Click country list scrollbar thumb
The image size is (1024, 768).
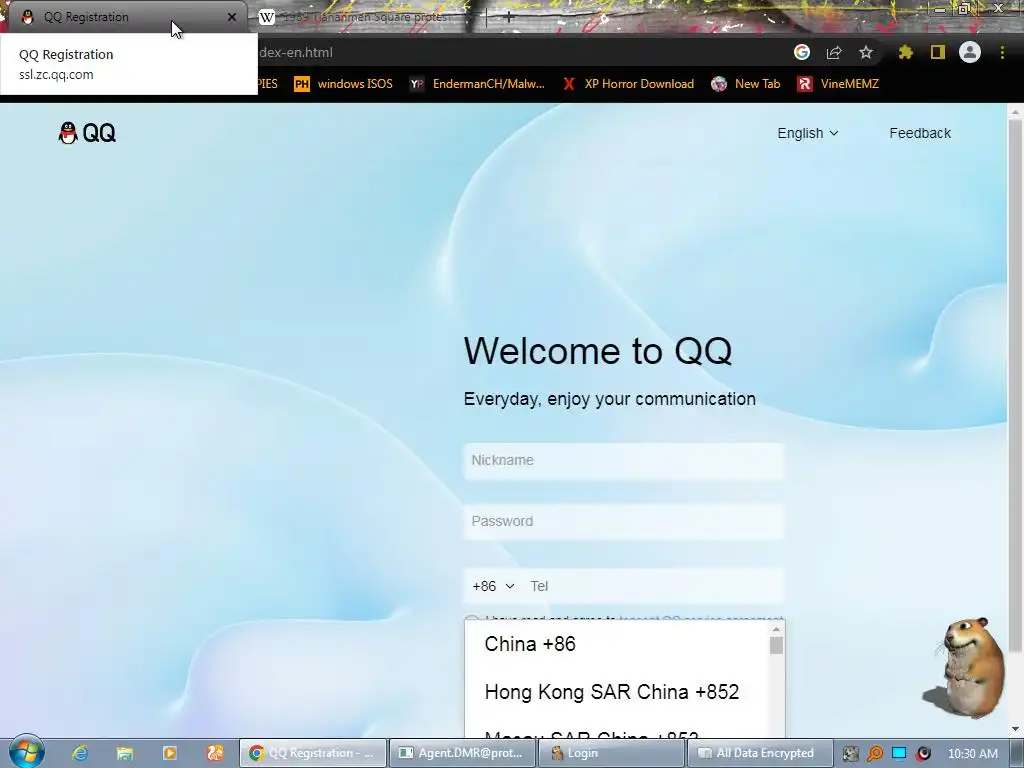[x=776, y=645]
